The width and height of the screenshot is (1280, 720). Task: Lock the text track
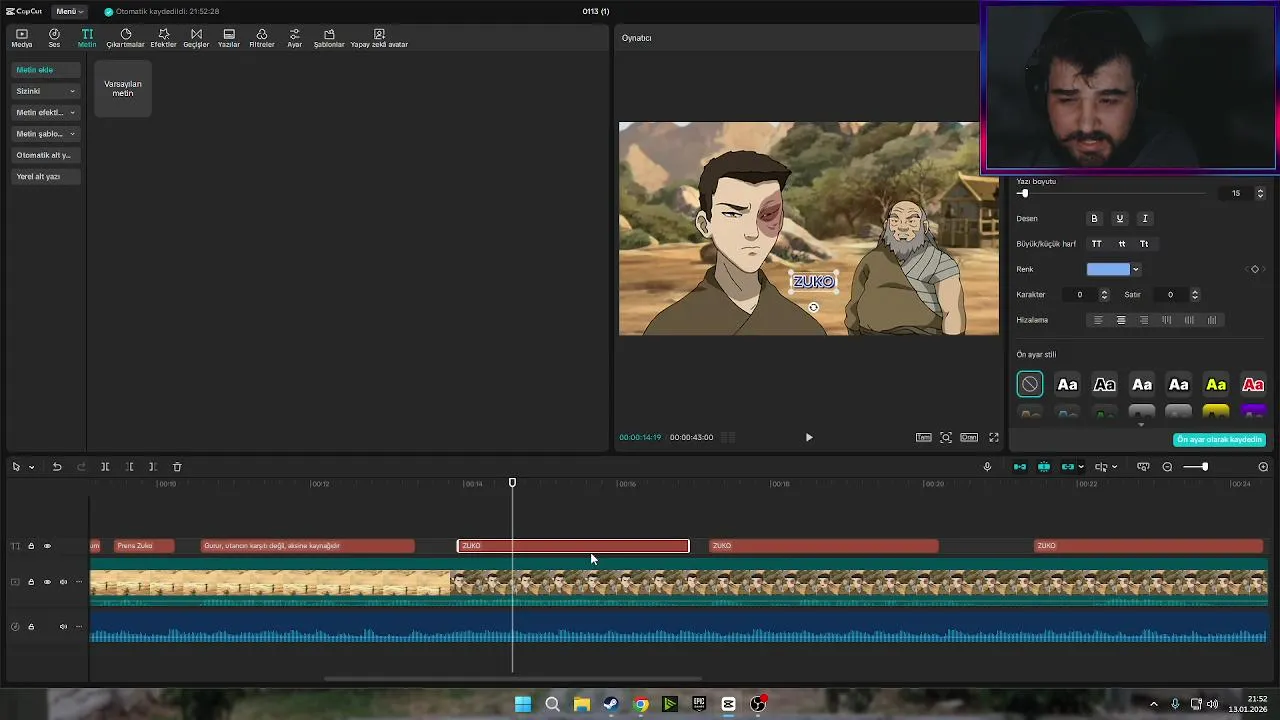(x=31, y=546)
